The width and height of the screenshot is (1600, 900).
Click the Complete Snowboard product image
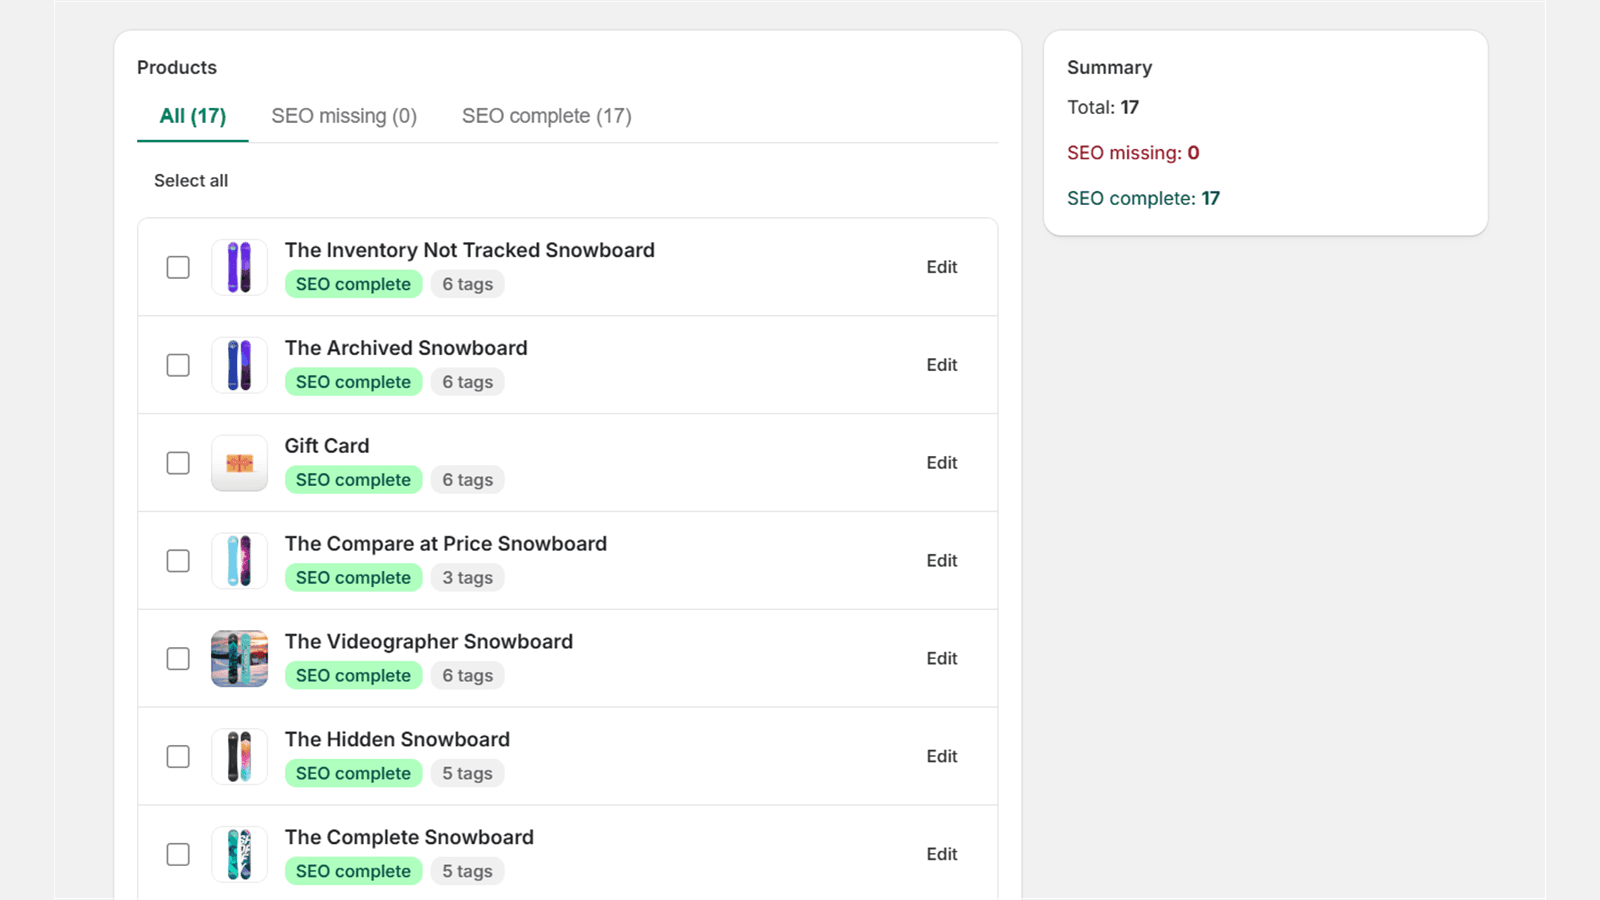[x=239, y=855]
